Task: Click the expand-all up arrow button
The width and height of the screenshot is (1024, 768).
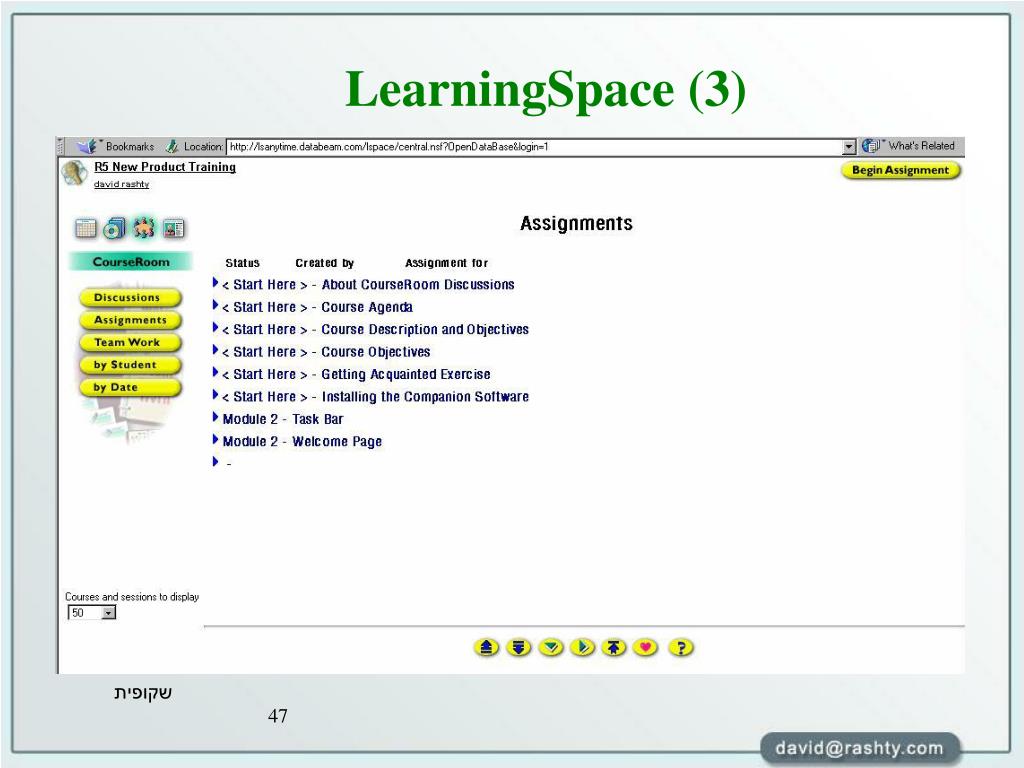Action: (486, 647)
